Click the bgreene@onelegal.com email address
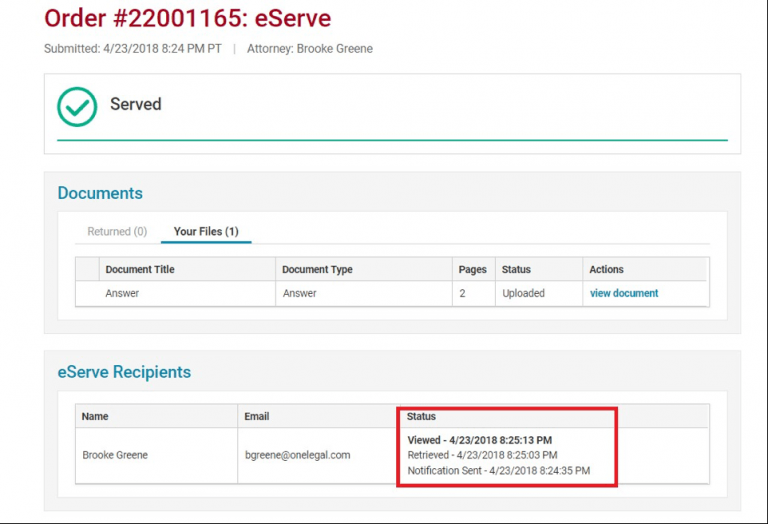This screenshot has height=524, width=768. [x=298, y=455]
